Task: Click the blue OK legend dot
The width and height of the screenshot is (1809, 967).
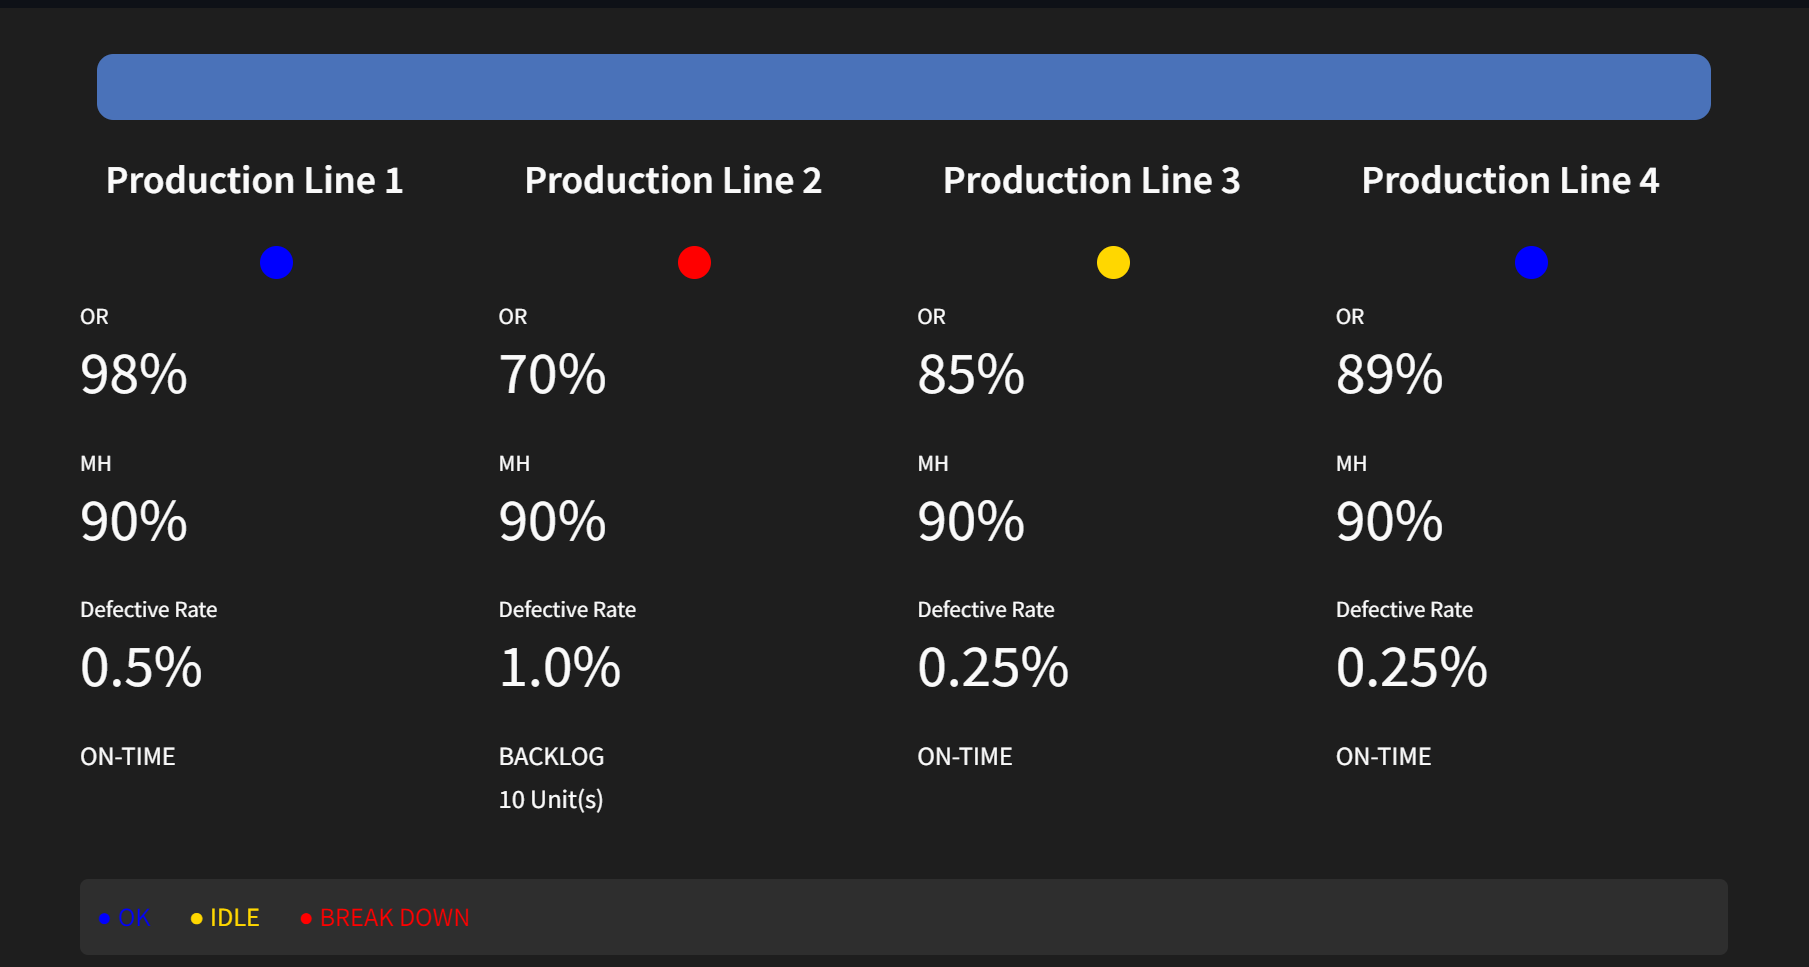Action: (104, 918)
